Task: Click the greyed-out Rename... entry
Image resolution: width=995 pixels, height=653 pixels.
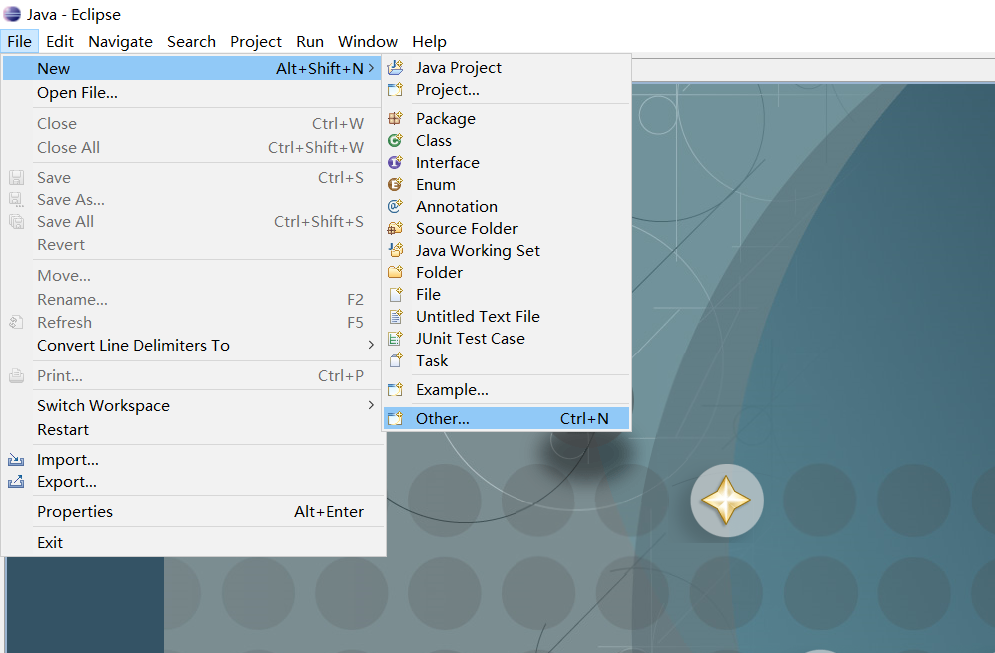Action: tap(194, 299)
